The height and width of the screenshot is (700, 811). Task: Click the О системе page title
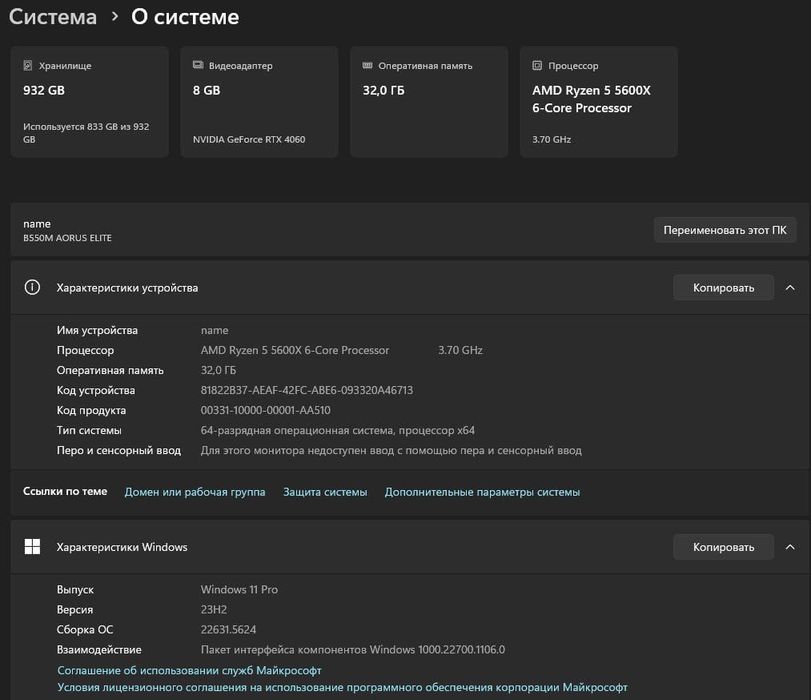pyautogui.click(x=185, y=17)
